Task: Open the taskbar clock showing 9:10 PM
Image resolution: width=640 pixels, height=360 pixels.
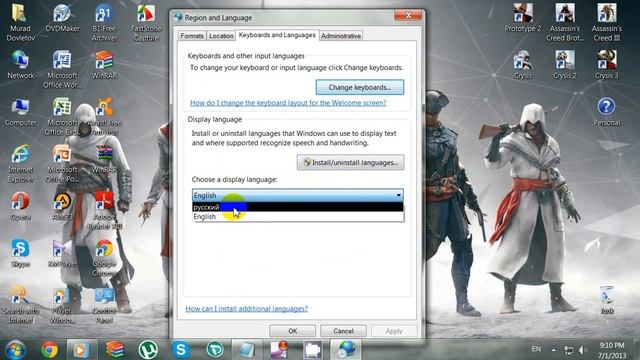Action: [612, 350]
